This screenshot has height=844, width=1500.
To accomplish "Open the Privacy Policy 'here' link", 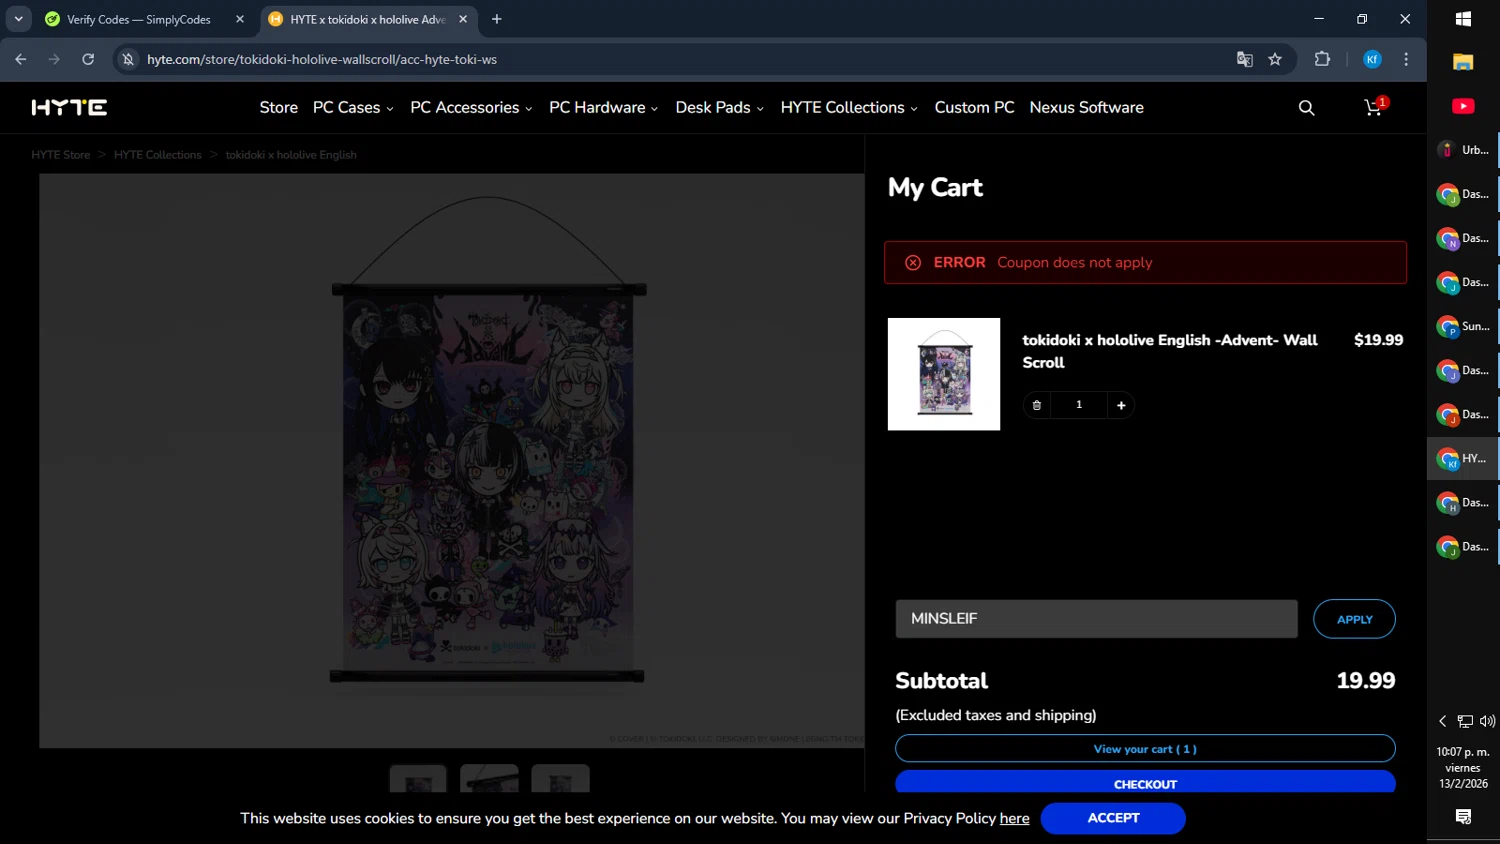I will (x=1014, y=818).
